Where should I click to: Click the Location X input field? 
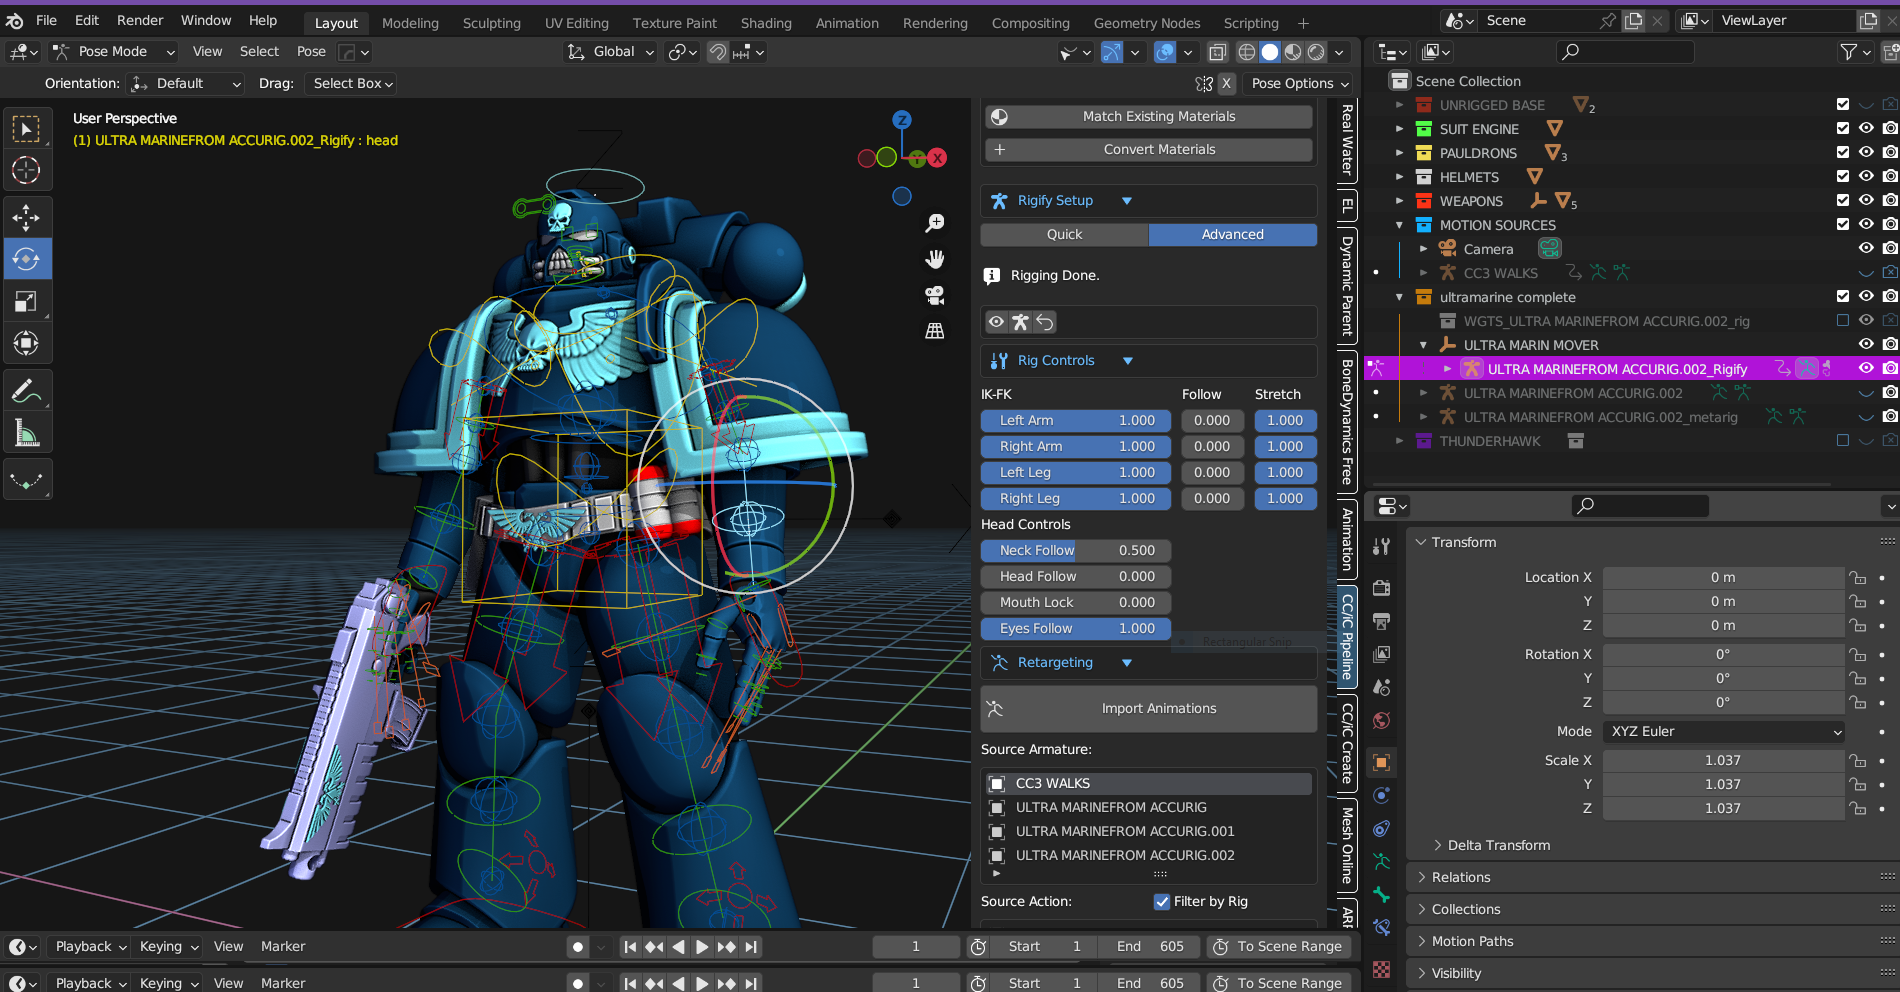(1722, 577)
